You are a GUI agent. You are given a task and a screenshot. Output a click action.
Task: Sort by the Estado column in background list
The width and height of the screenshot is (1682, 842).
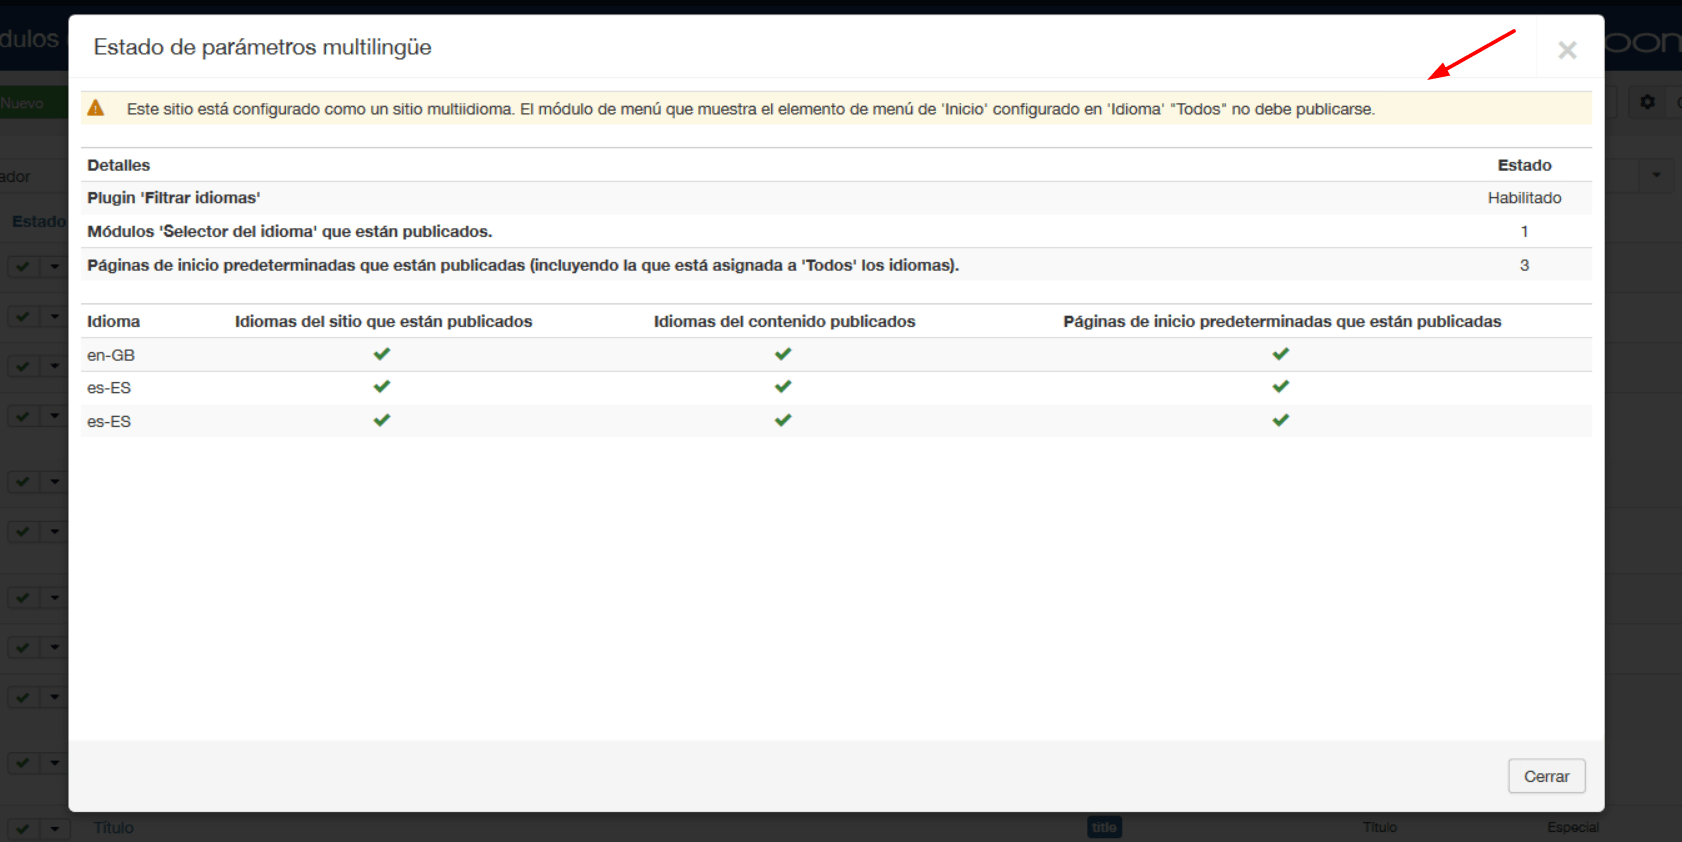coord(38,221)
